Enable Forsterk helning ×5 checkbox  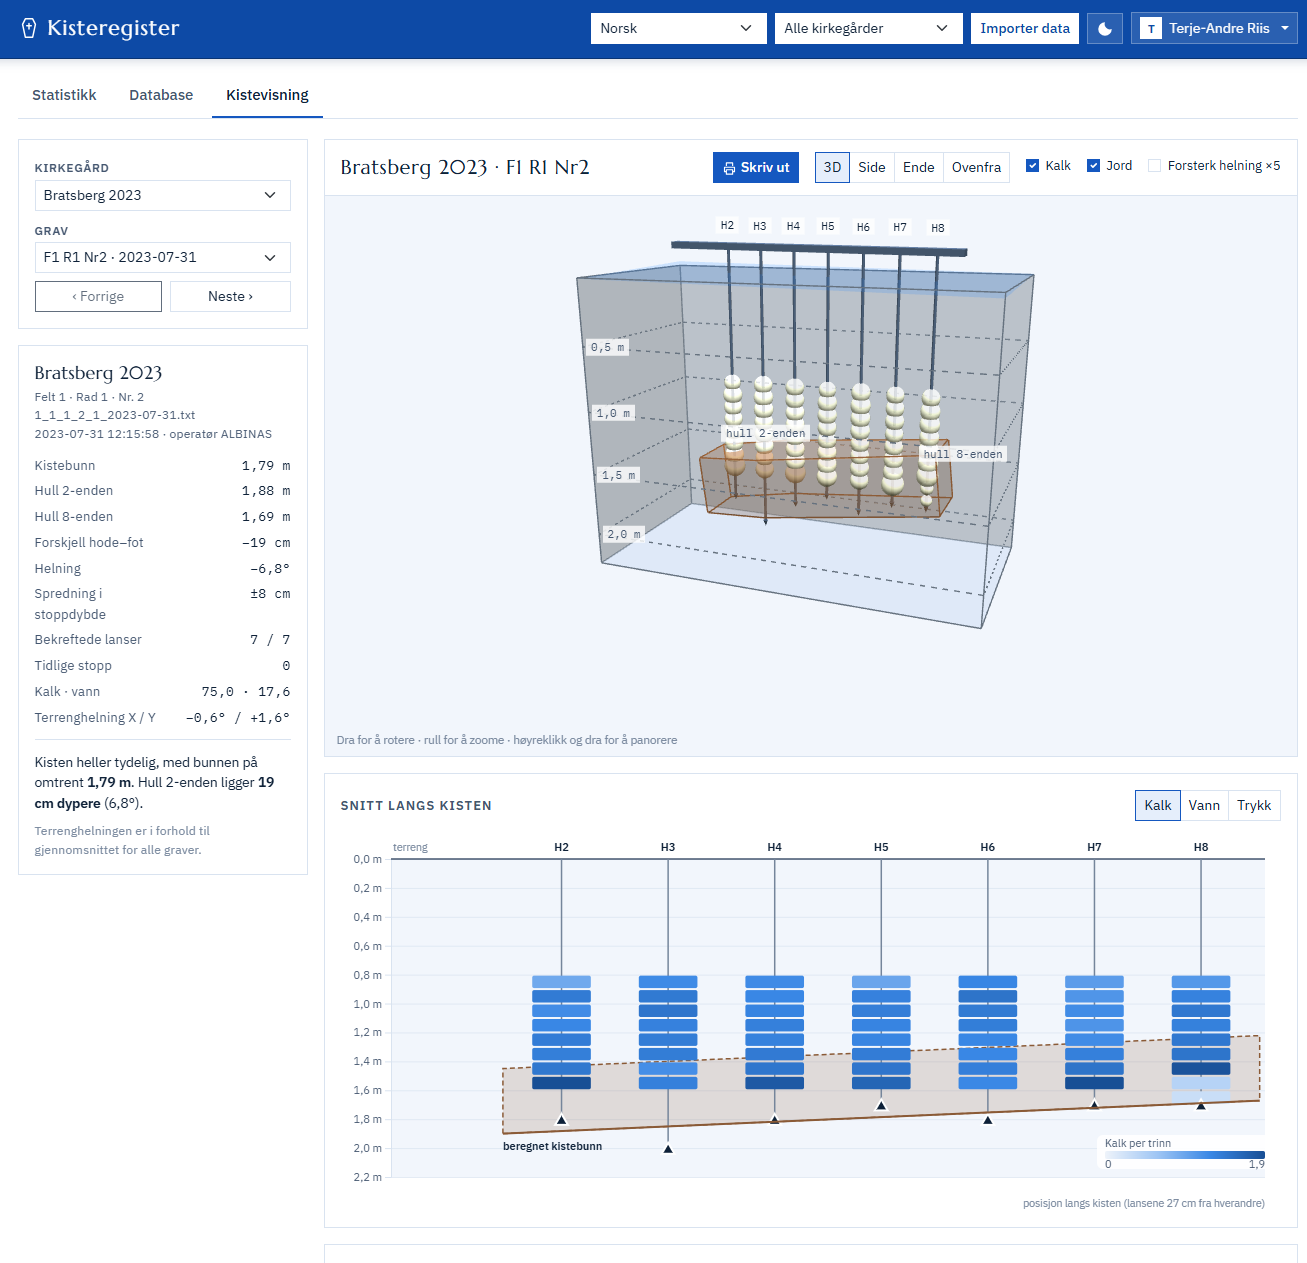click(1155, 166)
